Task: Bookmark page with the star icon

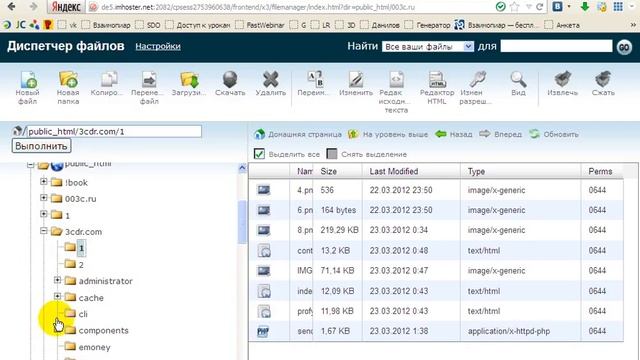Action: pyautogui.click(x=515, y=7)
